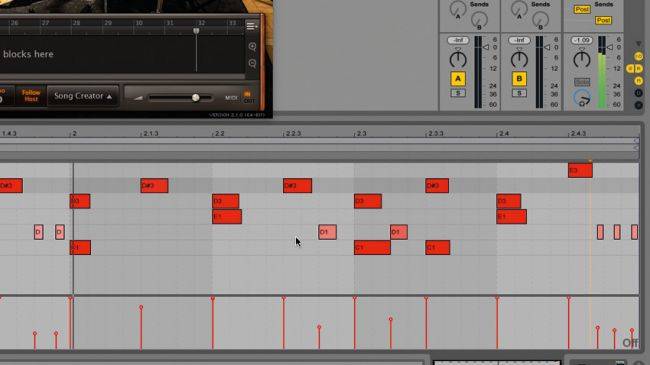Click the return A pan knob
Viewport: 650px width, 365px height.
pyautogui.click(x=458, y=60)
